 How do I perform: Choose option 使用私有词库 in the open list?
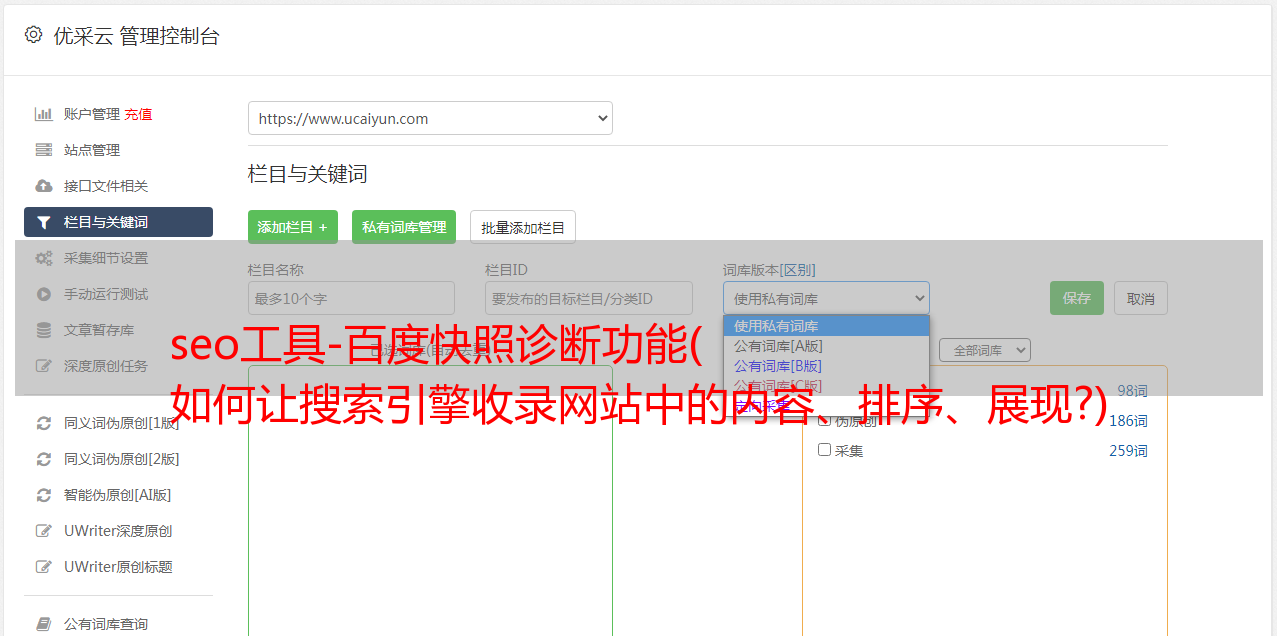click(826, 326)
